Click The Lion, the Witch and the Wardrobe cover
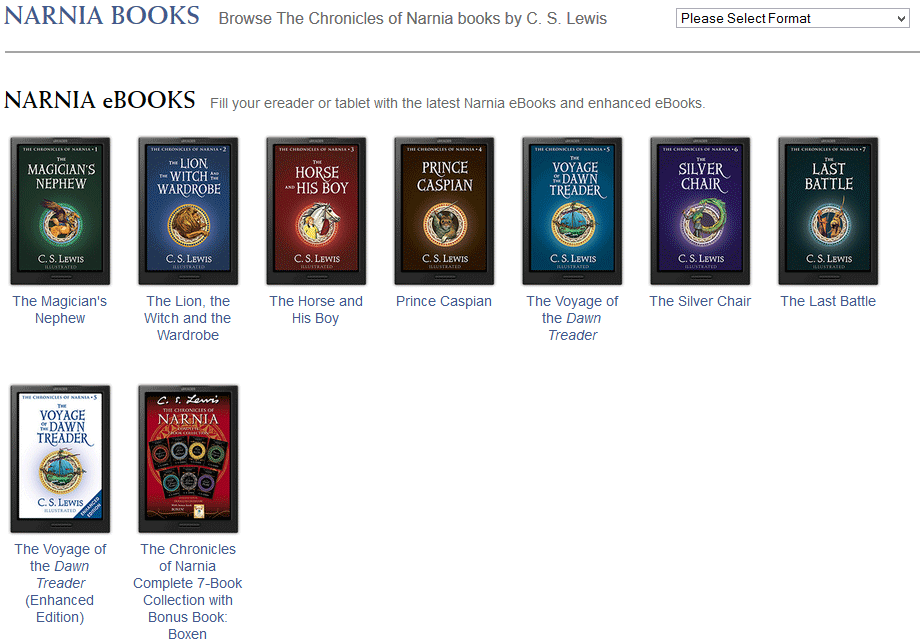Image resolution: width=920 pixels, height=644 pixels. (x=188, y=211)
